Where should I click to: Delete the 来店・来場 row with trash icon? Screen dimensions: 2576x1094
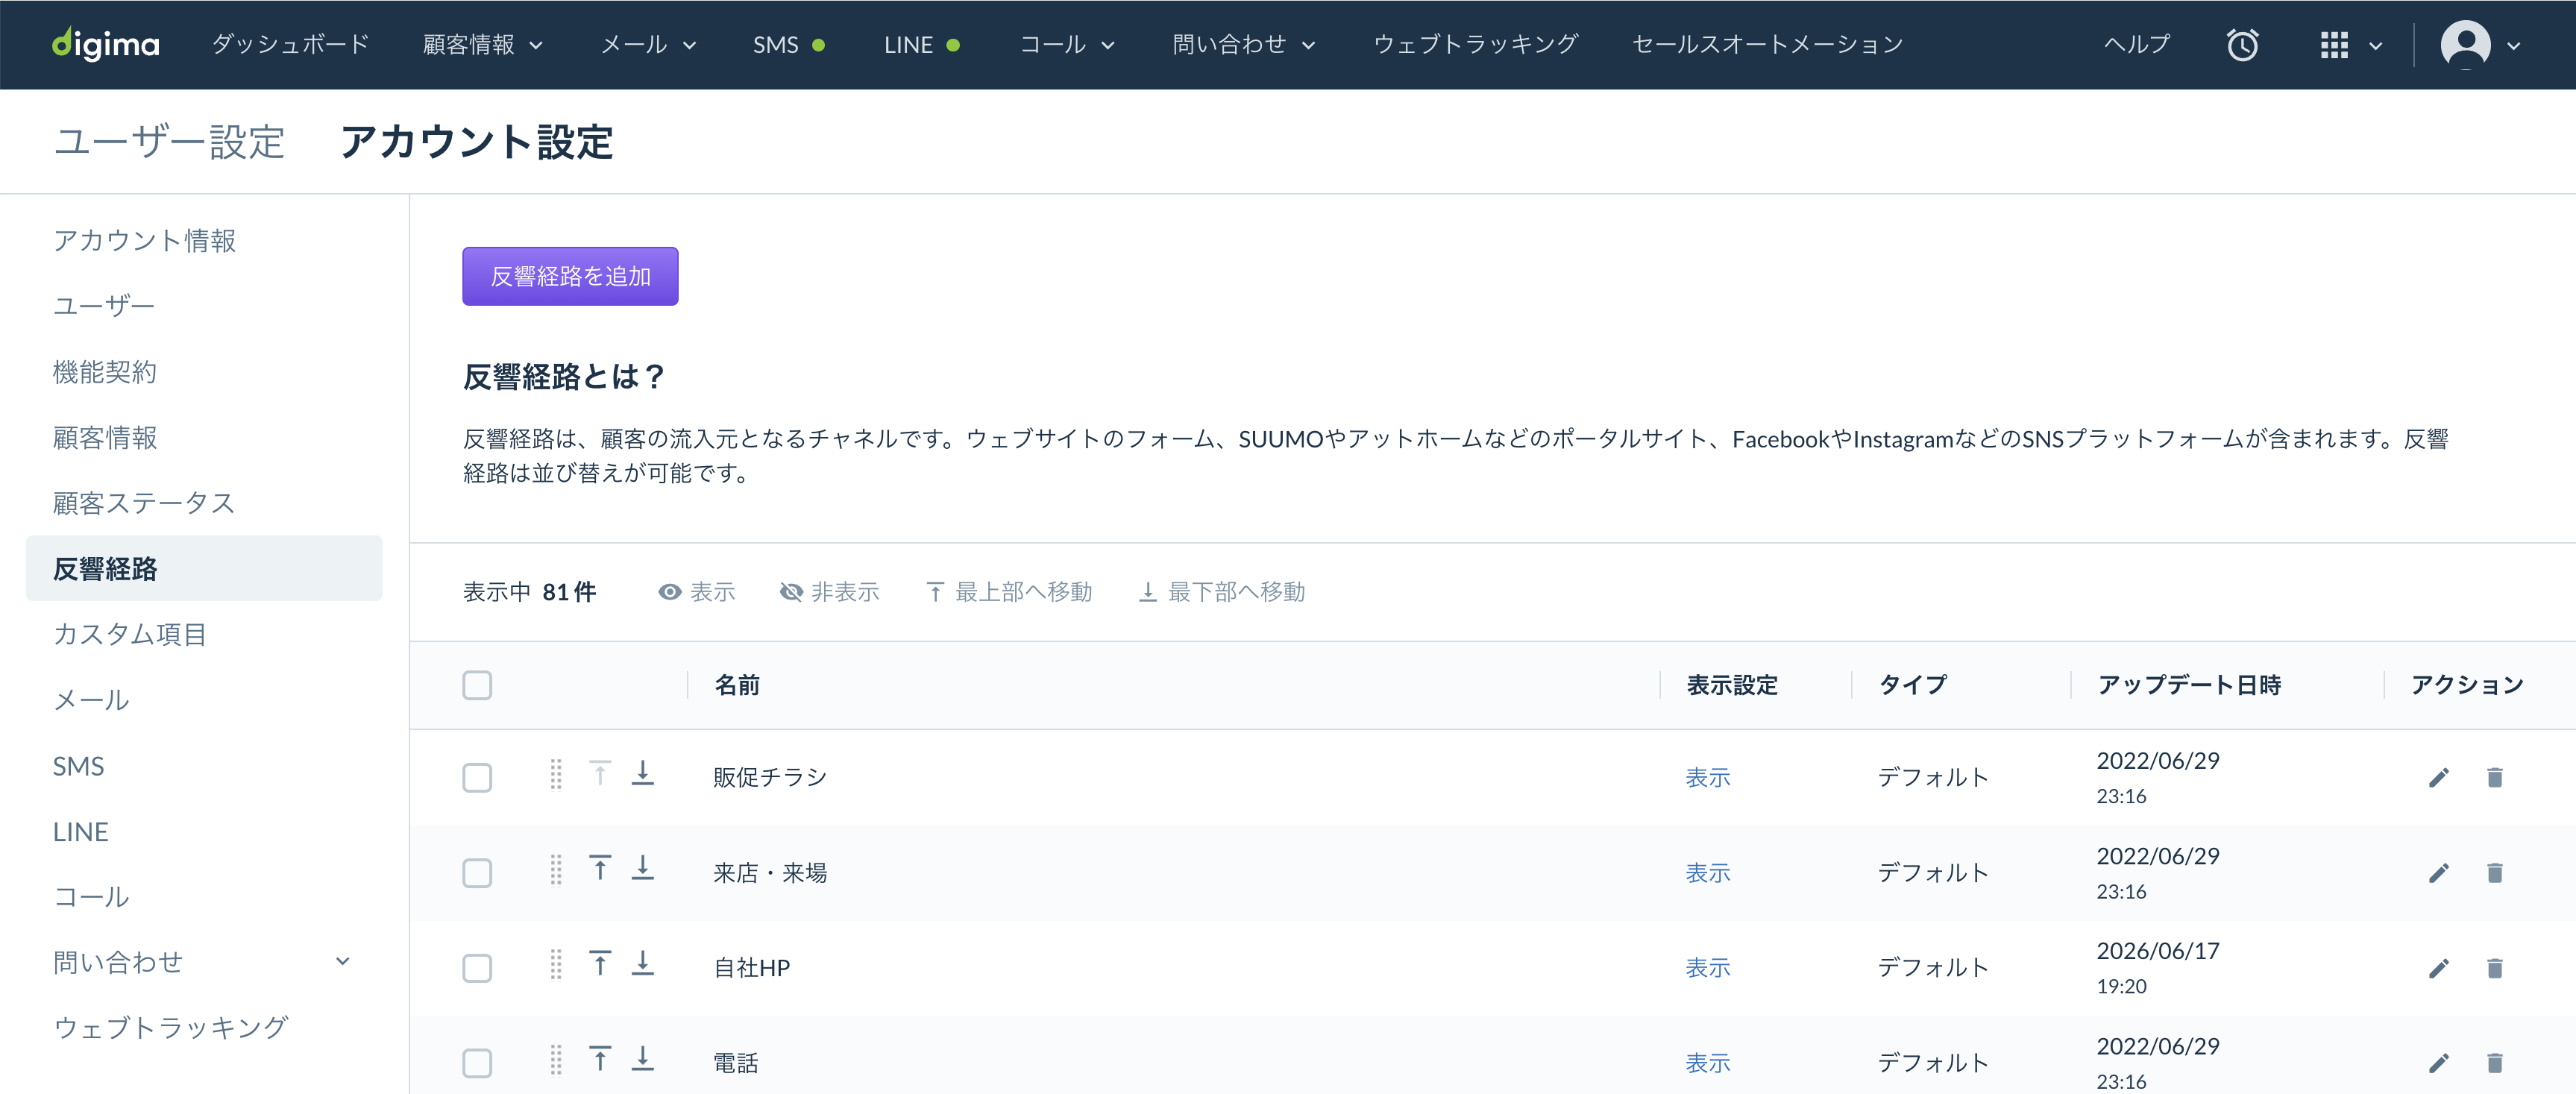coord(2495,873)
